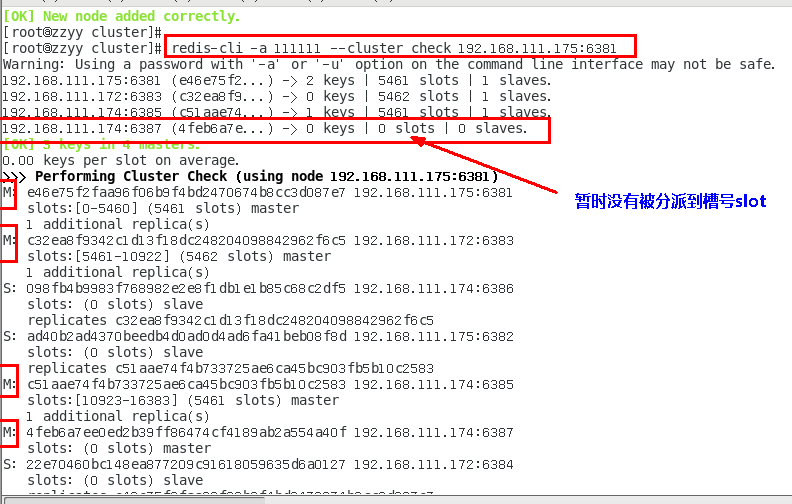Select slave node ID starting ad40b2ad4370

(x=186, y=337)
